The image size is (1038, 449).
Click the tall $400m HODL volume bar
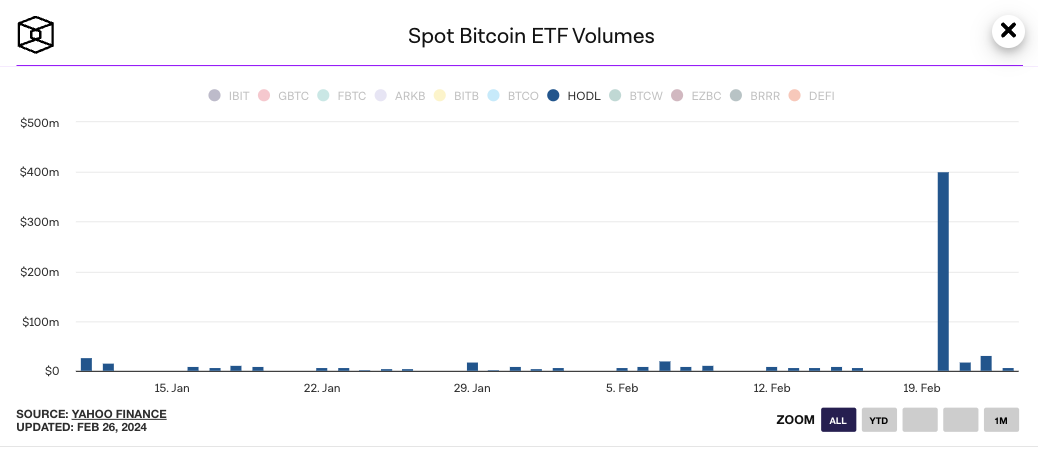coord(943,270)
